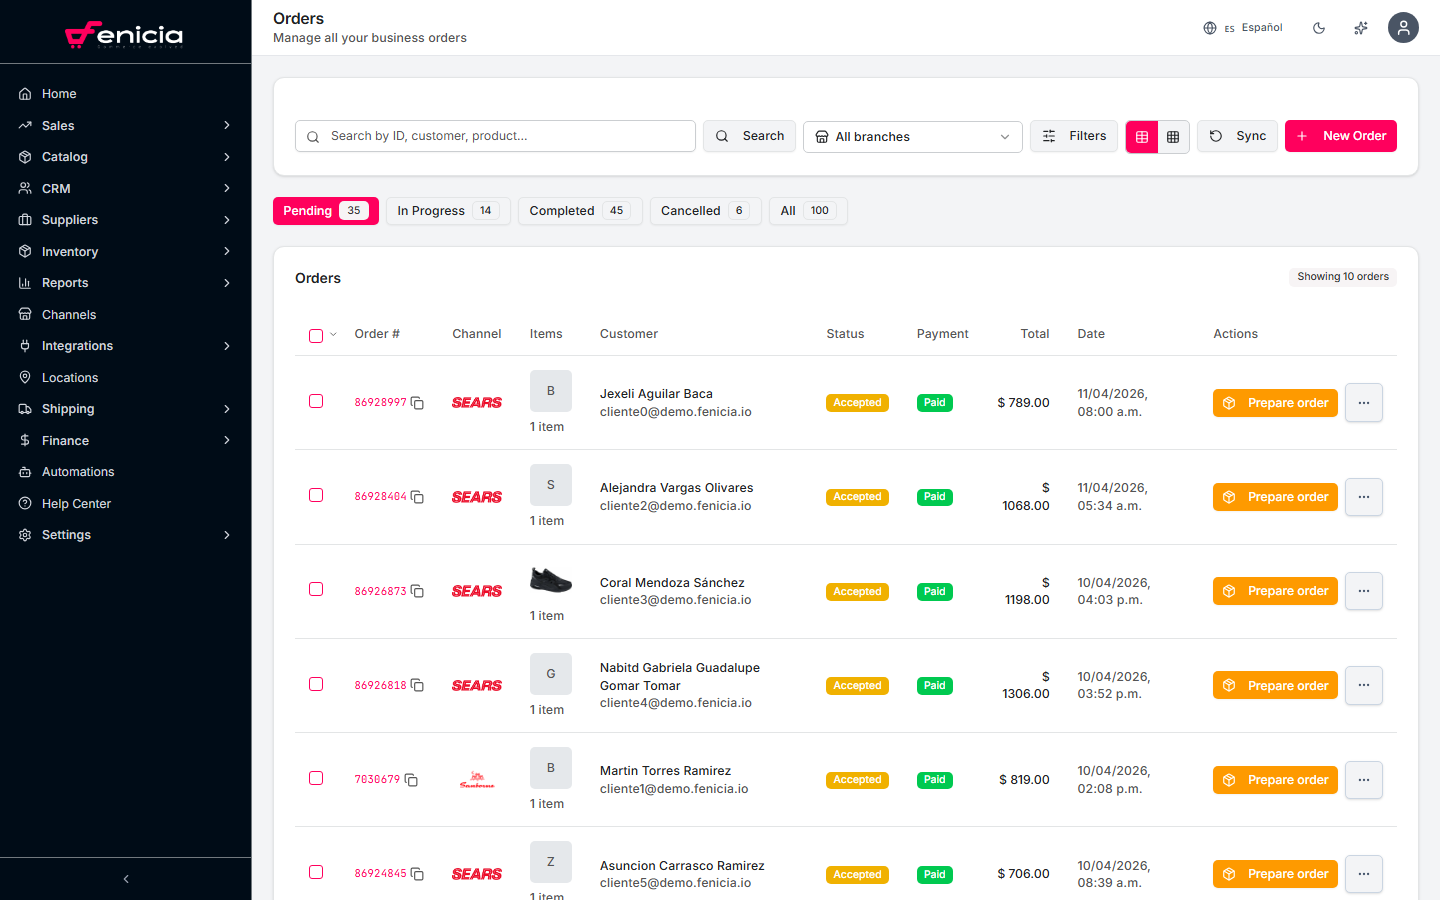Viewport: 1440px width, 900px height.
Task: Switch to the Completed orders tab
Action: 580,210
